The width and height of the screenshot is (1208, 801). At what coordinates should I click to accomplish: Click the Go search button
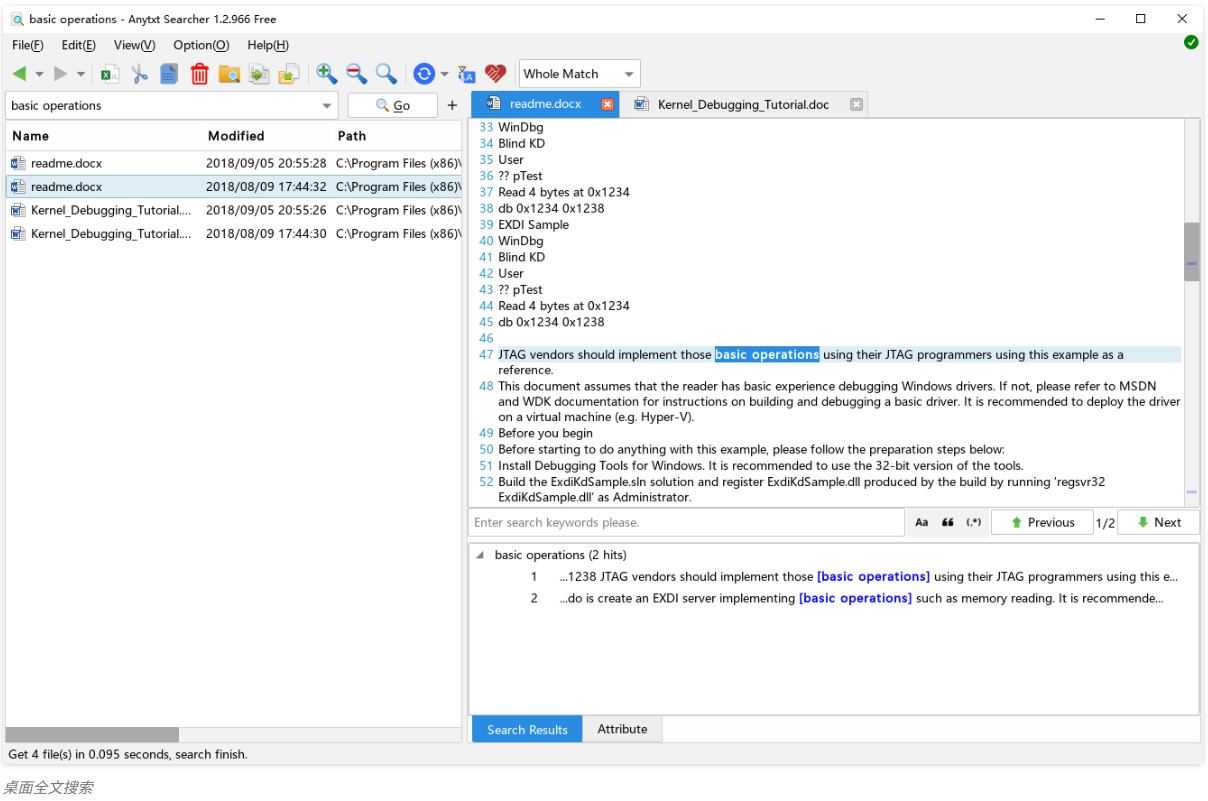tap(392, 105)
